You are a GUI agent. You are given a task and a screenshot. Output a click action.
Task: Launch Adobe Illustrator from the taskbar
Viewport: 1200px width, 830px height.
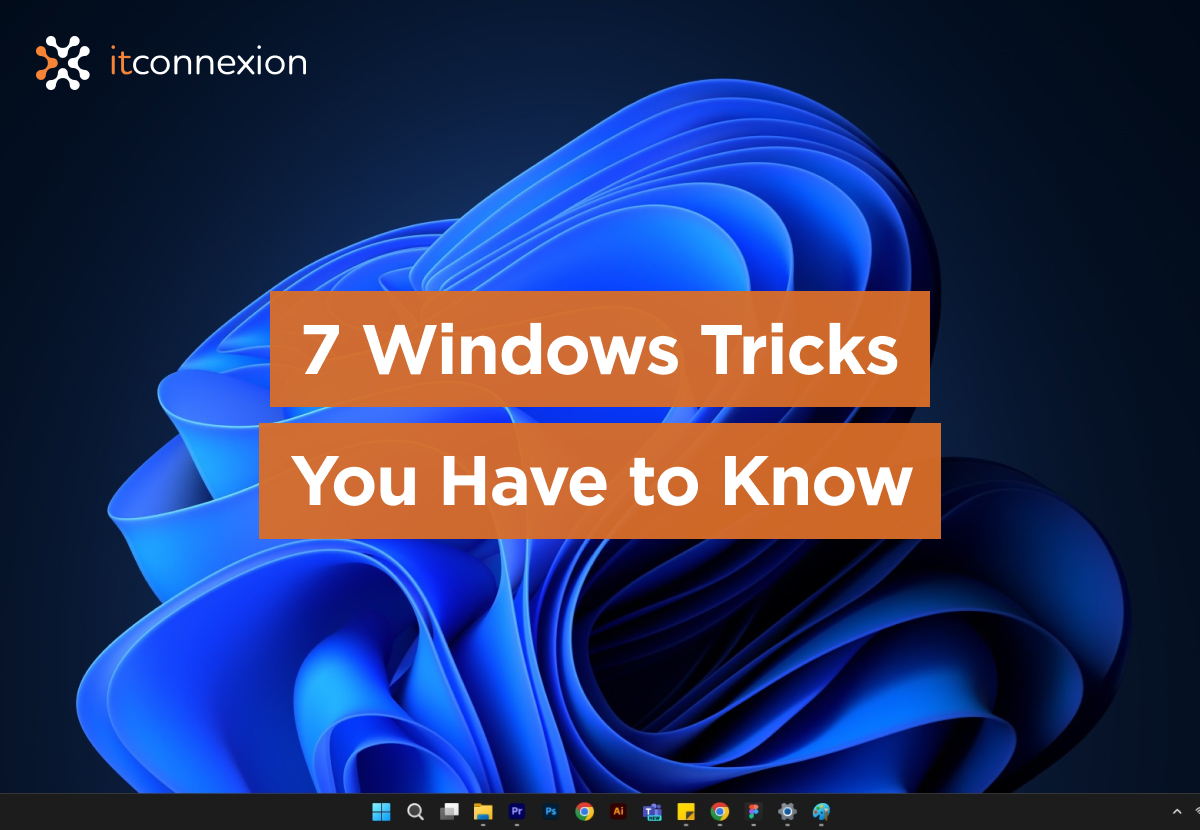[x=617, y=812]
